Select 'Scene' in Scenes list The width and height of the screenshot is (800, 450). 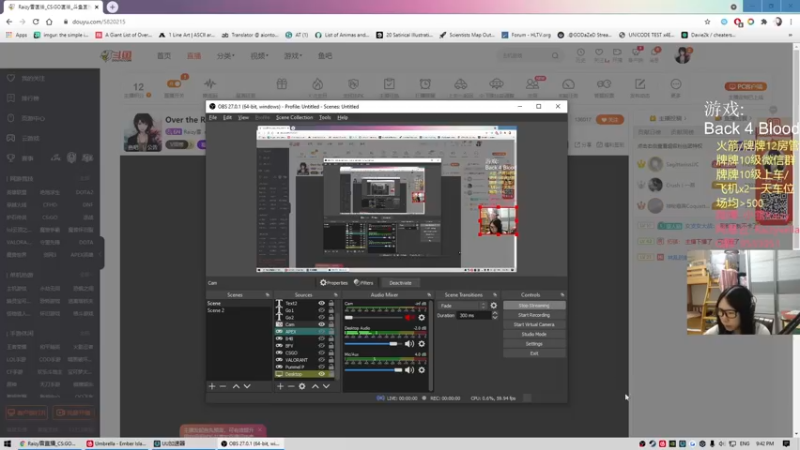(239, 303)
